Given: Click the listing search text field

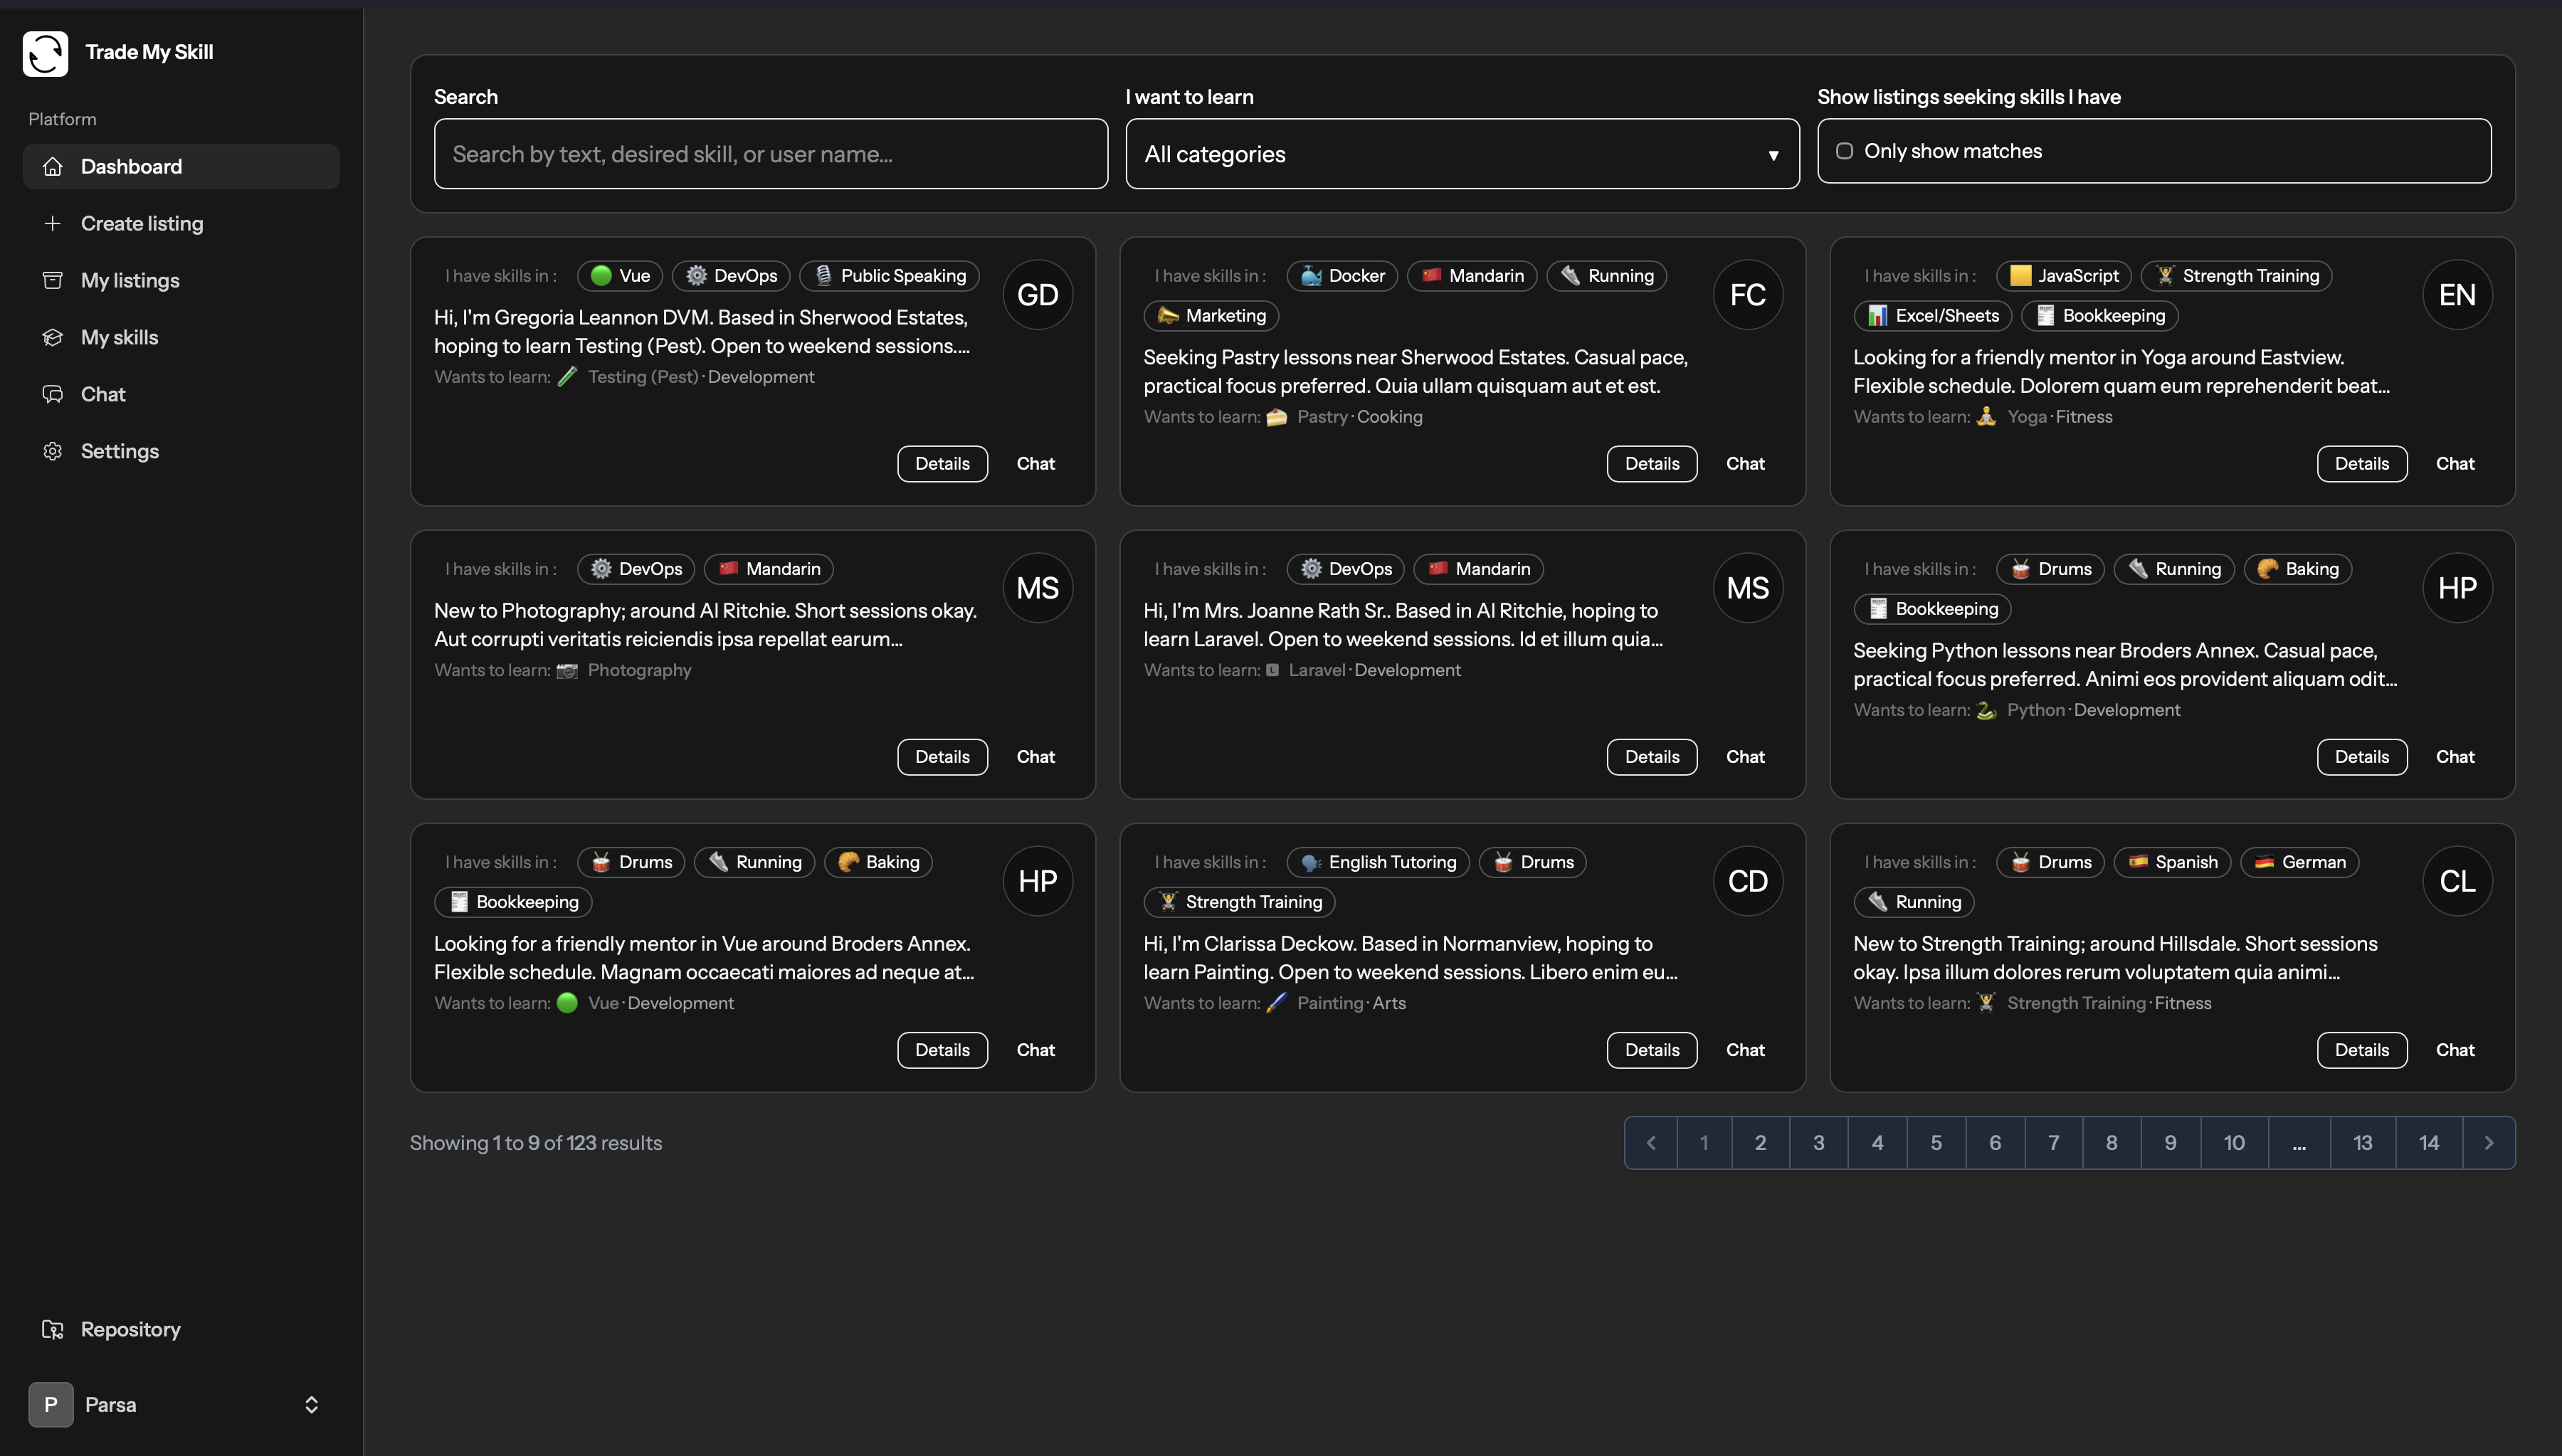Looking at the screenshot, I should tap(770, 154).
